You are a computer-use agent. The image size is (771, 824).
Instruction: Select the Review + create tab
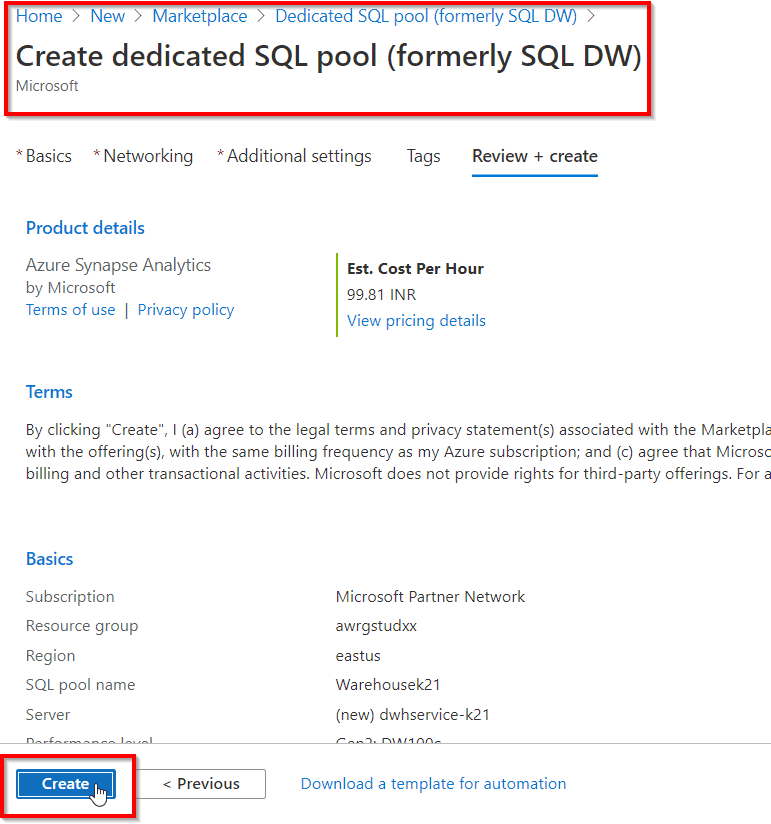[x=534, y=156]
